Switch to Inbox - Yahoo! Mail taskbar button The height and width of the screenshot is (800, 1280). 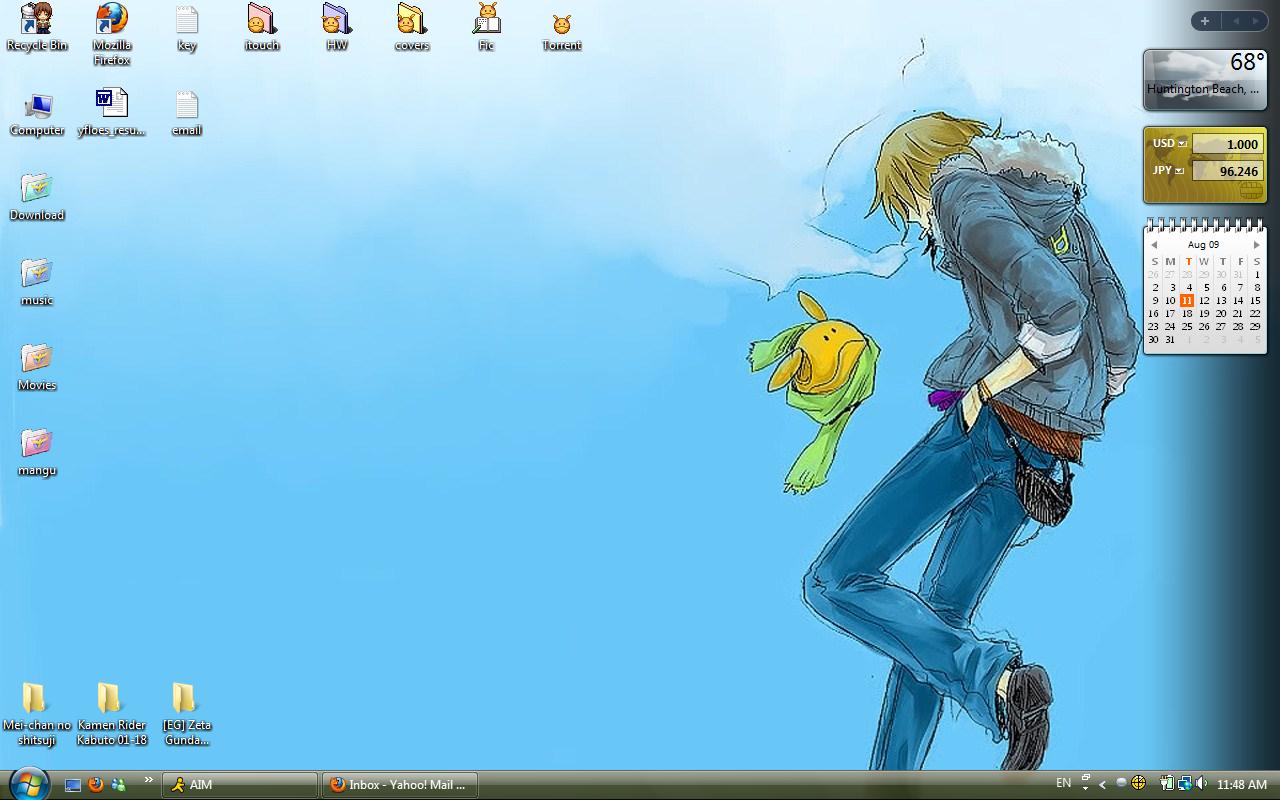400,785
